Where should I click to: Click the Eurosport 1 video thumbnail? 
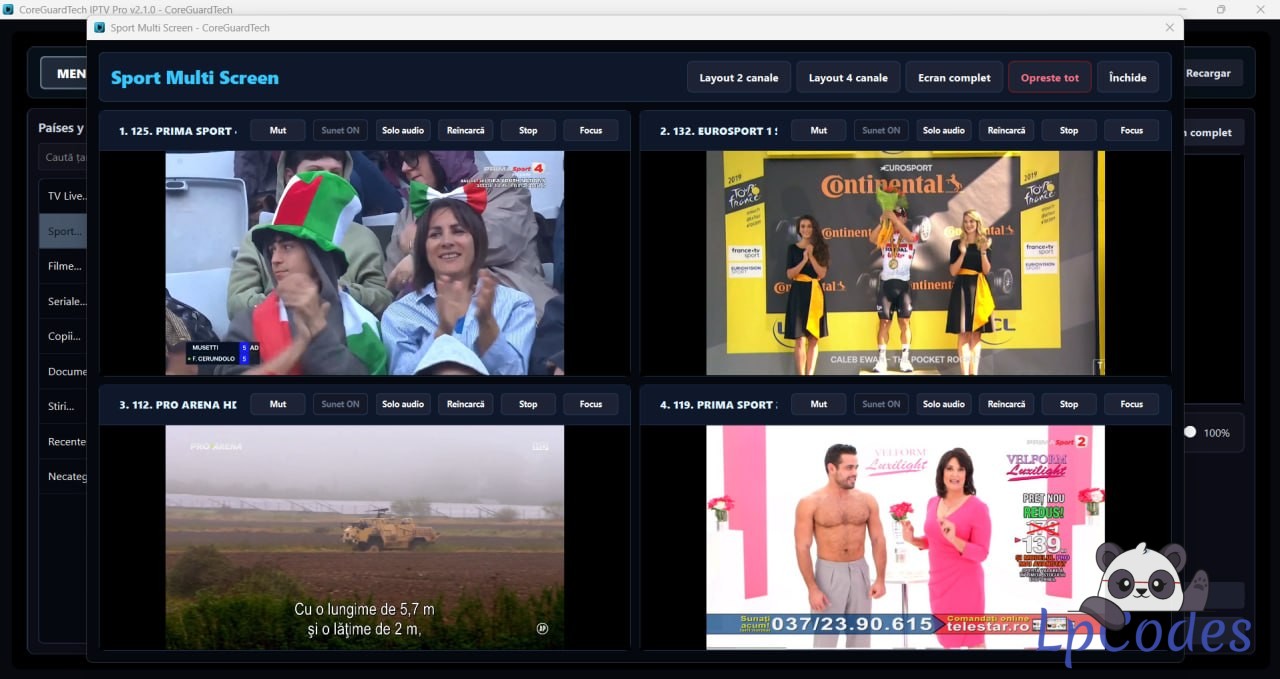click(x=905, y=263)
